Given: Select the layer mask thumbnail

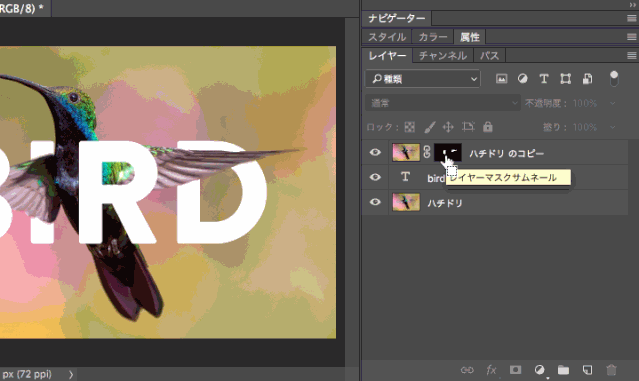Looking at the screenshot, I should pyautogui.click(x=448, y=152).
